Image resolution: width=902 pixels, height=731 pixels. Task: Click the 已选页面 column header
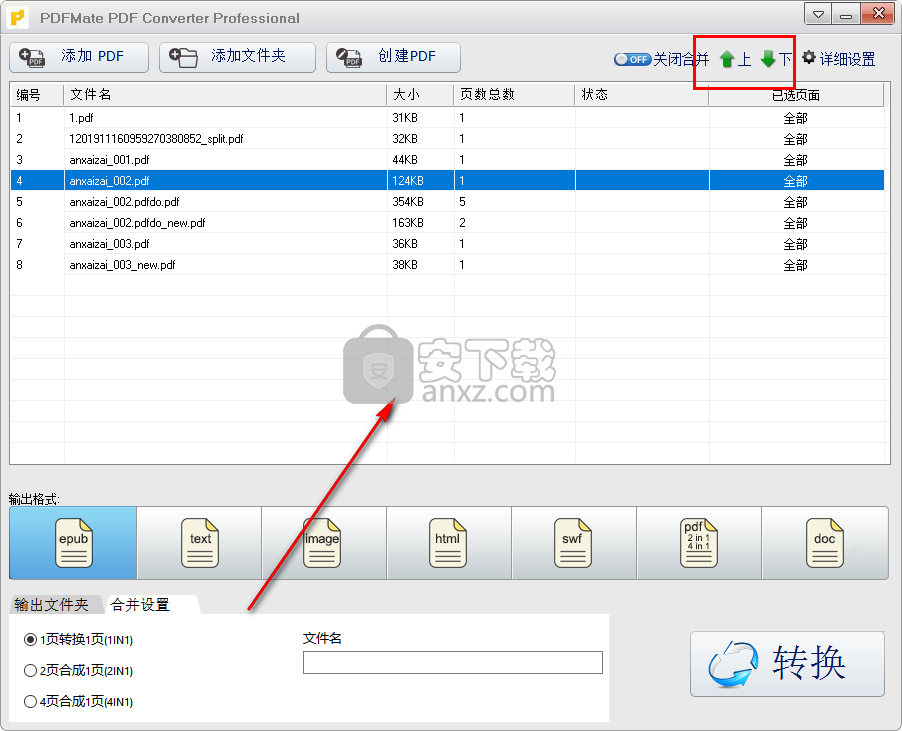click(x=796, y=95)
